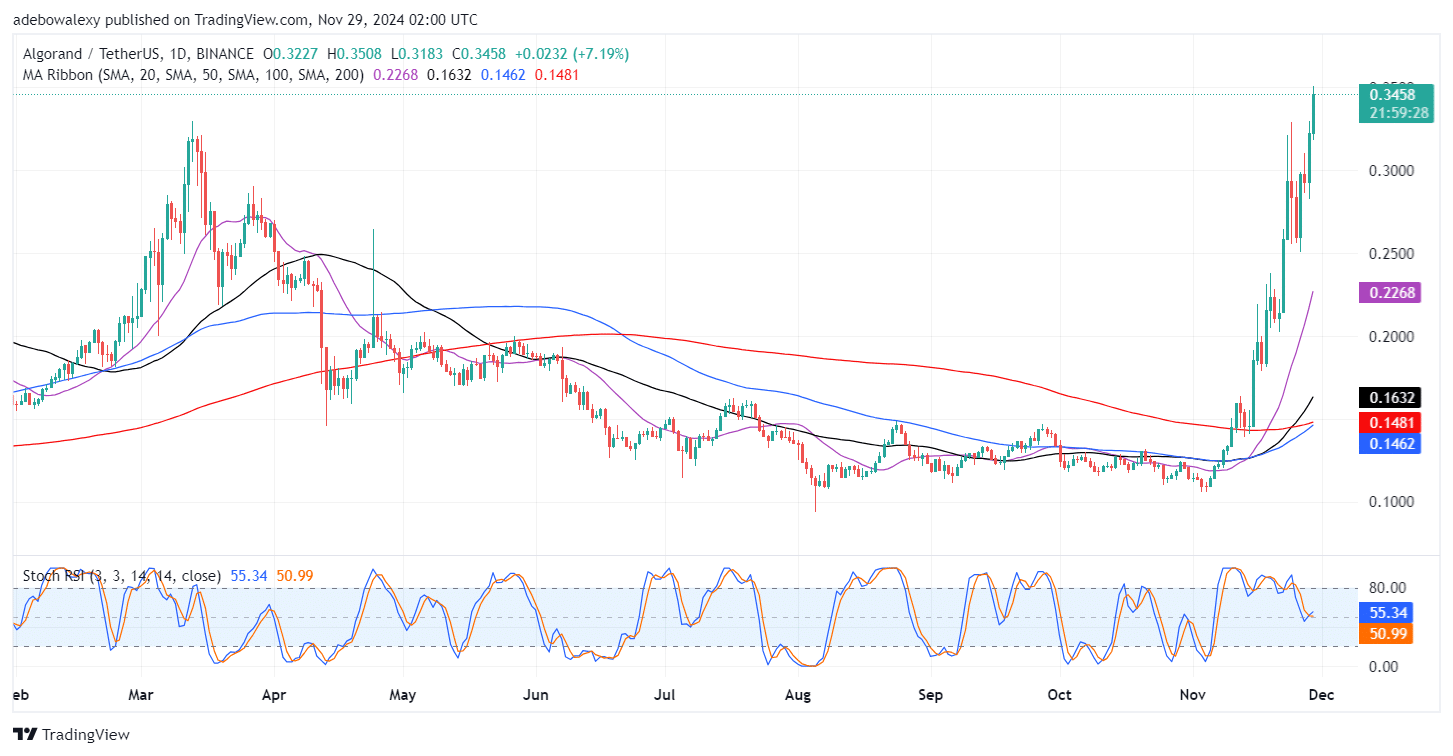Click the 0.2500 price axis label
The width and height of the screenshot is (1453, 756).
pyautogui.click(x=1391, y=254)
